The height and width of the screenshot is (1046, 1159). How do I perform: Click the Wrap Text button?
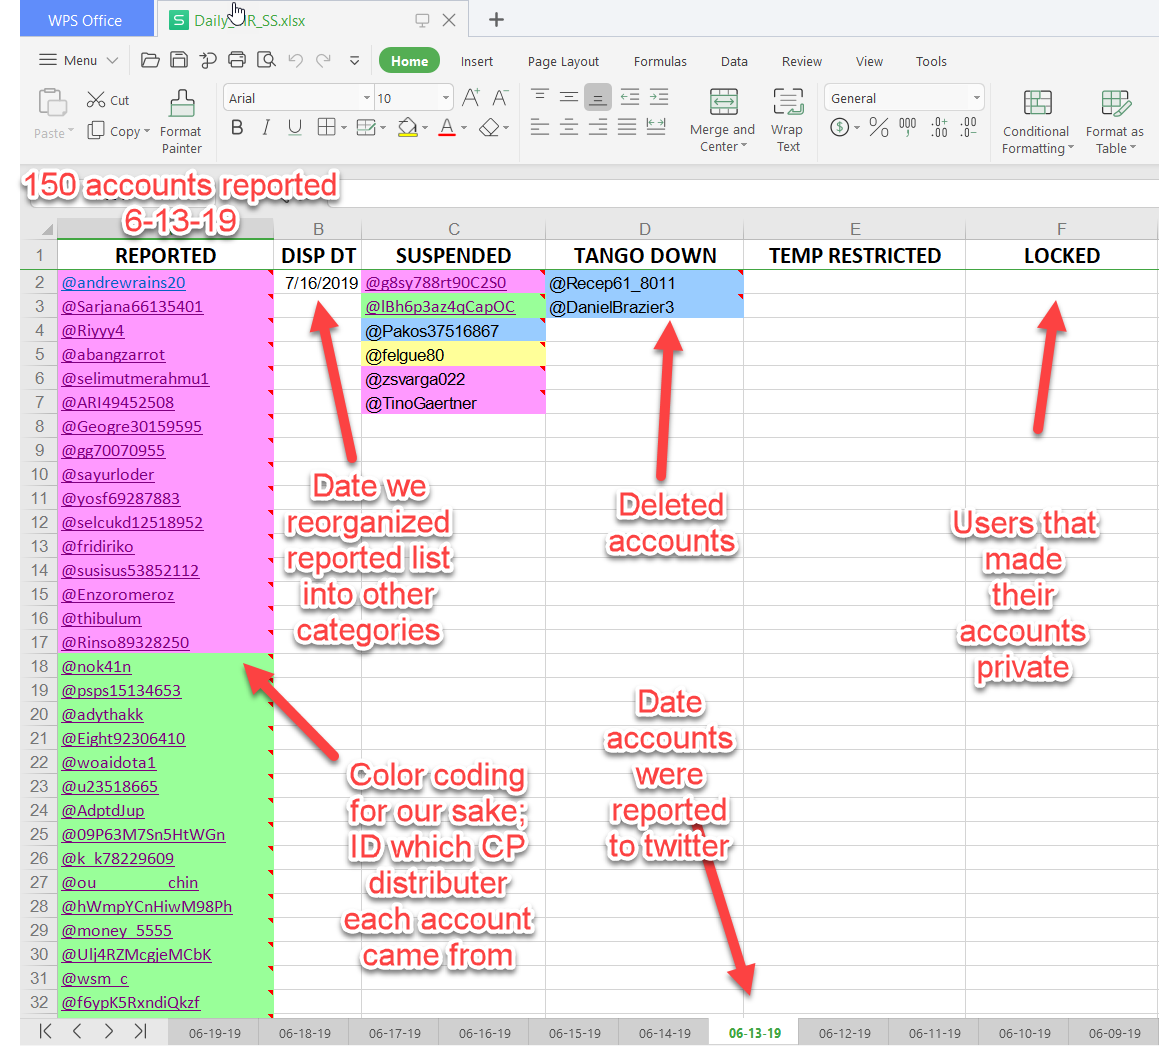[x=788, y=120]
